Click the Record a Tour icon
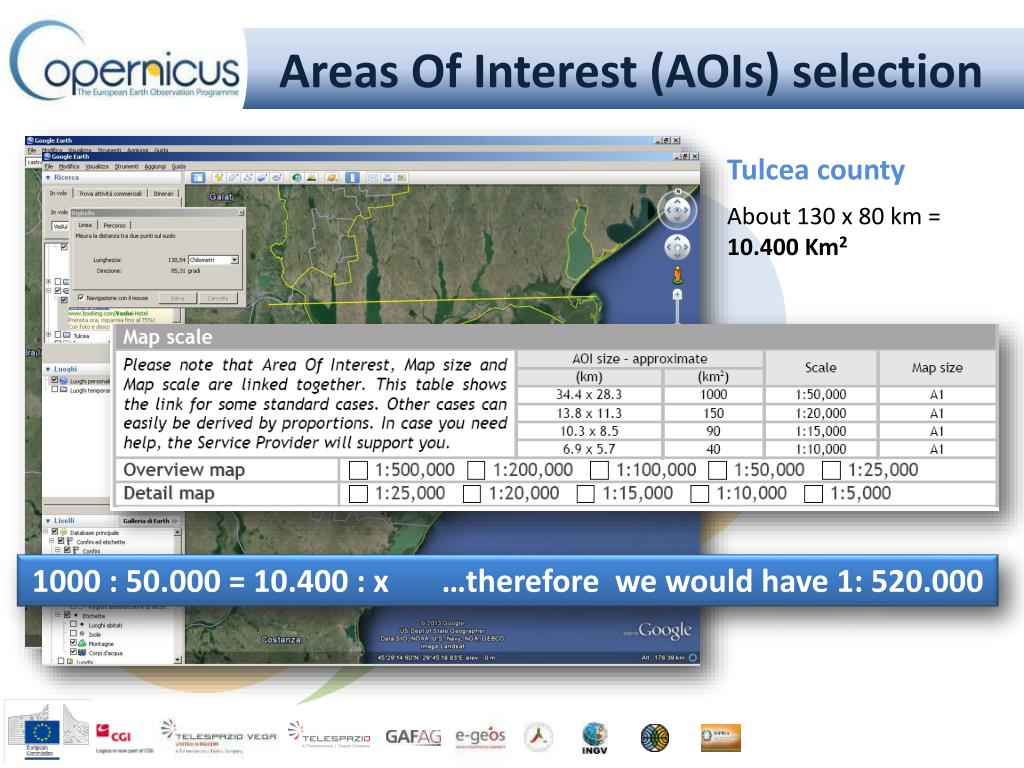The image size is (1024, 768). coord(276,178)
